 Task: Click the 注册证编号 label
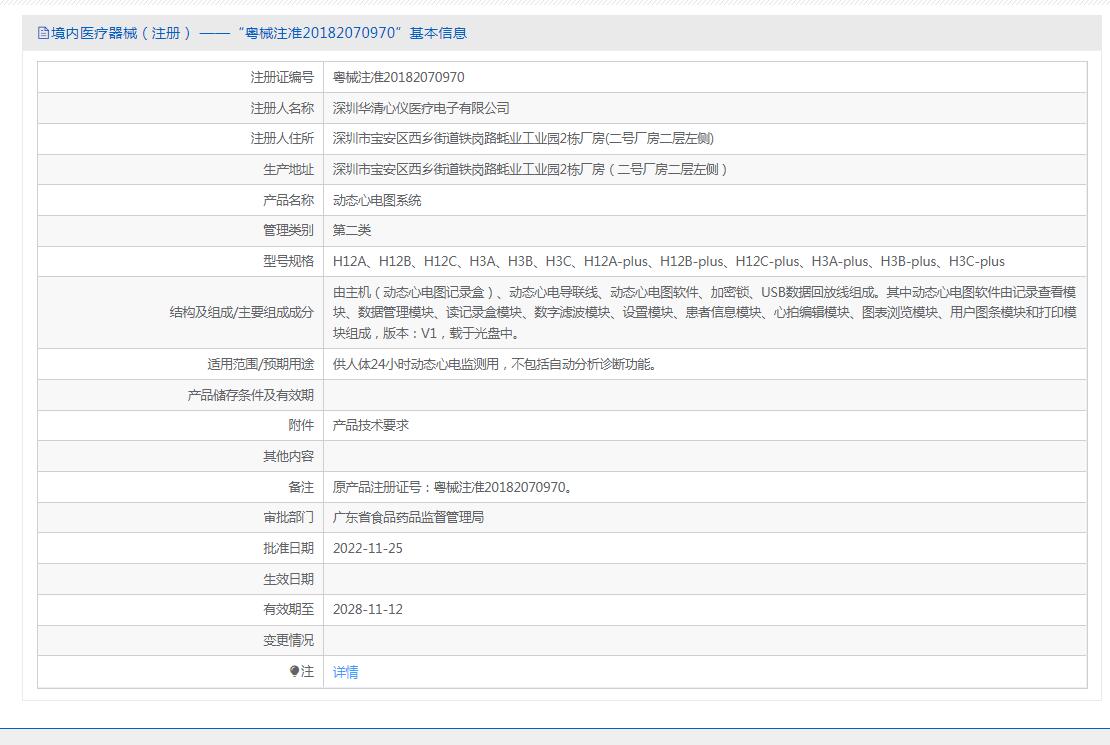(282, 77)
